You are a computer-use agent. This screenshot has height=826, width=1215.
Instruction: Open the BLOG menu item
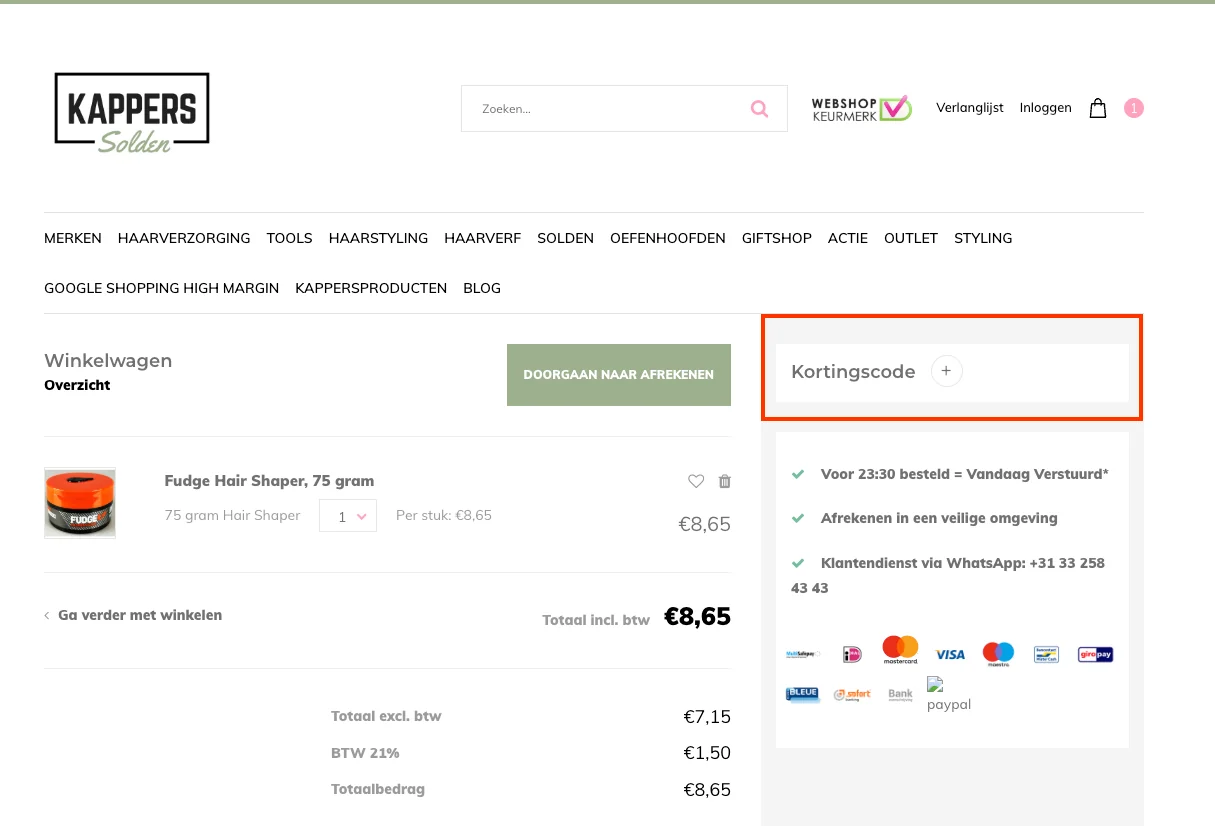(x=482, y=288)
